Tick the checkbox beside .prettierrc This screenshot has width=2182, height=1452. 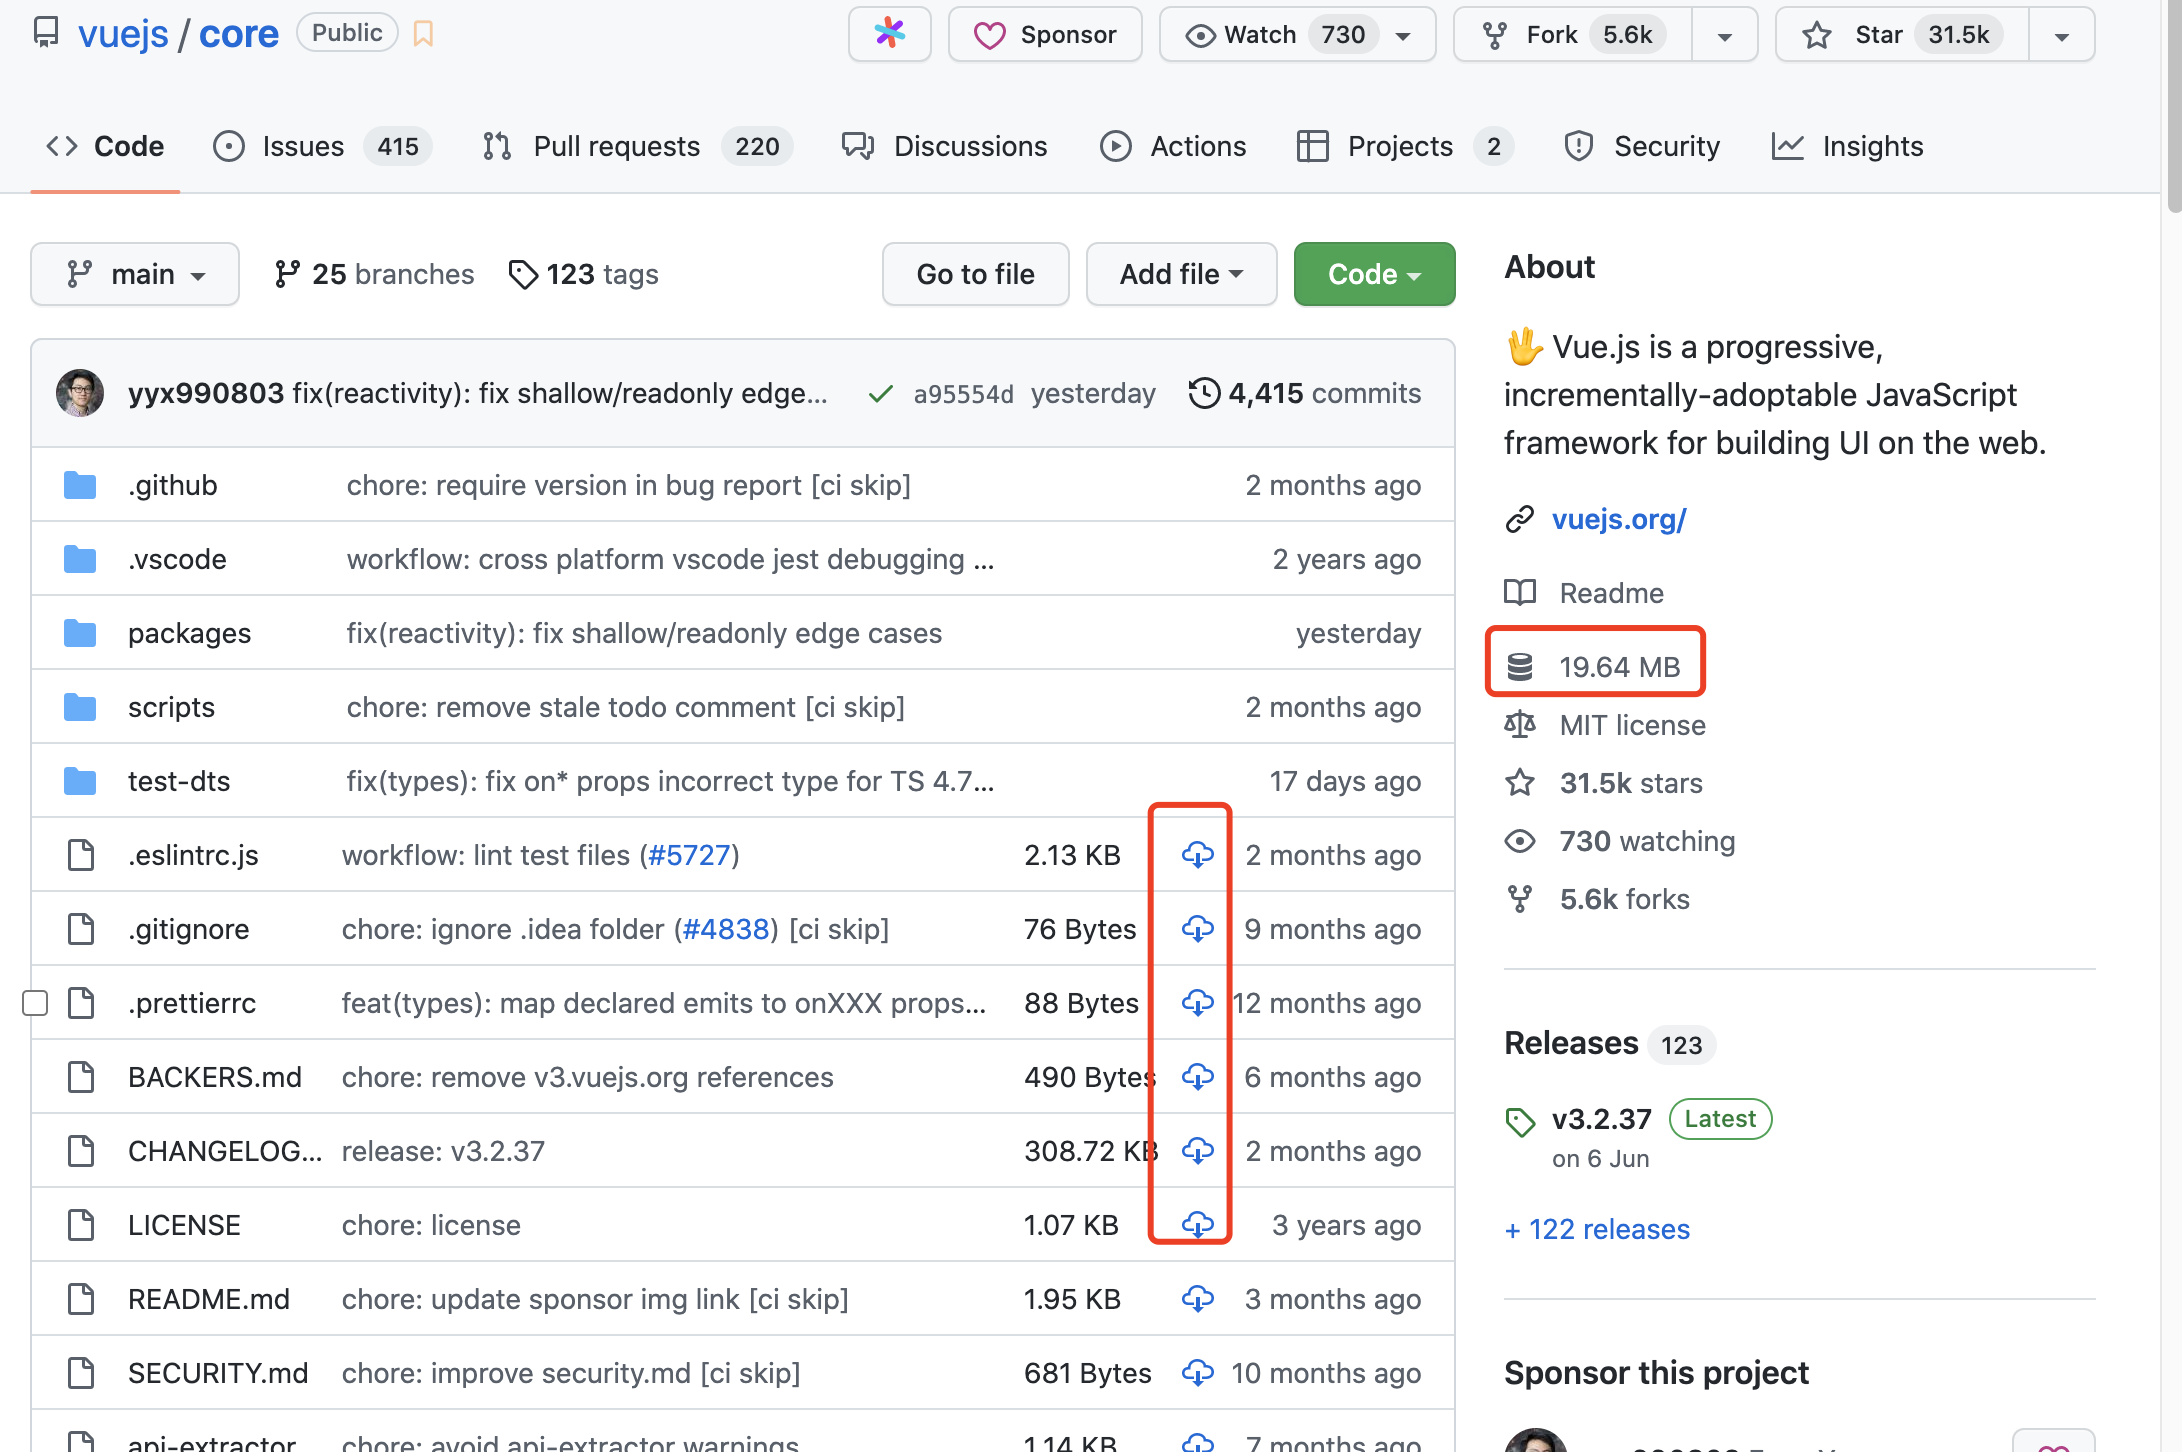tap(35, 1003)
